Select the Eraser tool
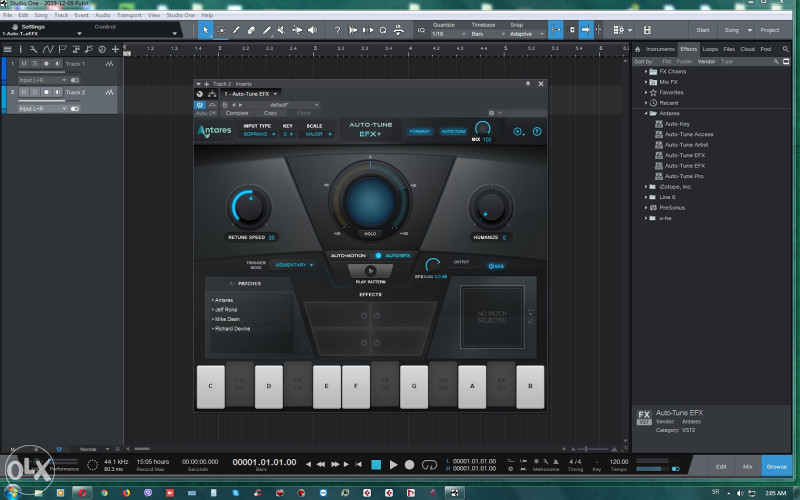Image resolution: width=800 pixels, height=500 pixels. pos(251,30)
